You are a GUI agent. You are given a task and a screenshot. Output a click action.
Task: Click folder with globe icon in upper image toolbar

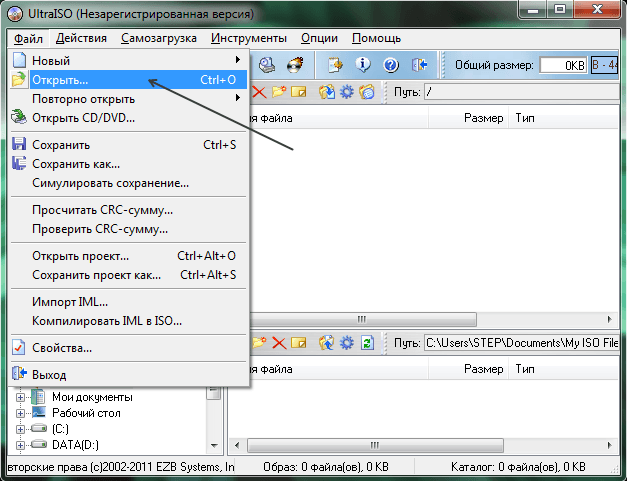pyautogui.click(x=367, y=92)
